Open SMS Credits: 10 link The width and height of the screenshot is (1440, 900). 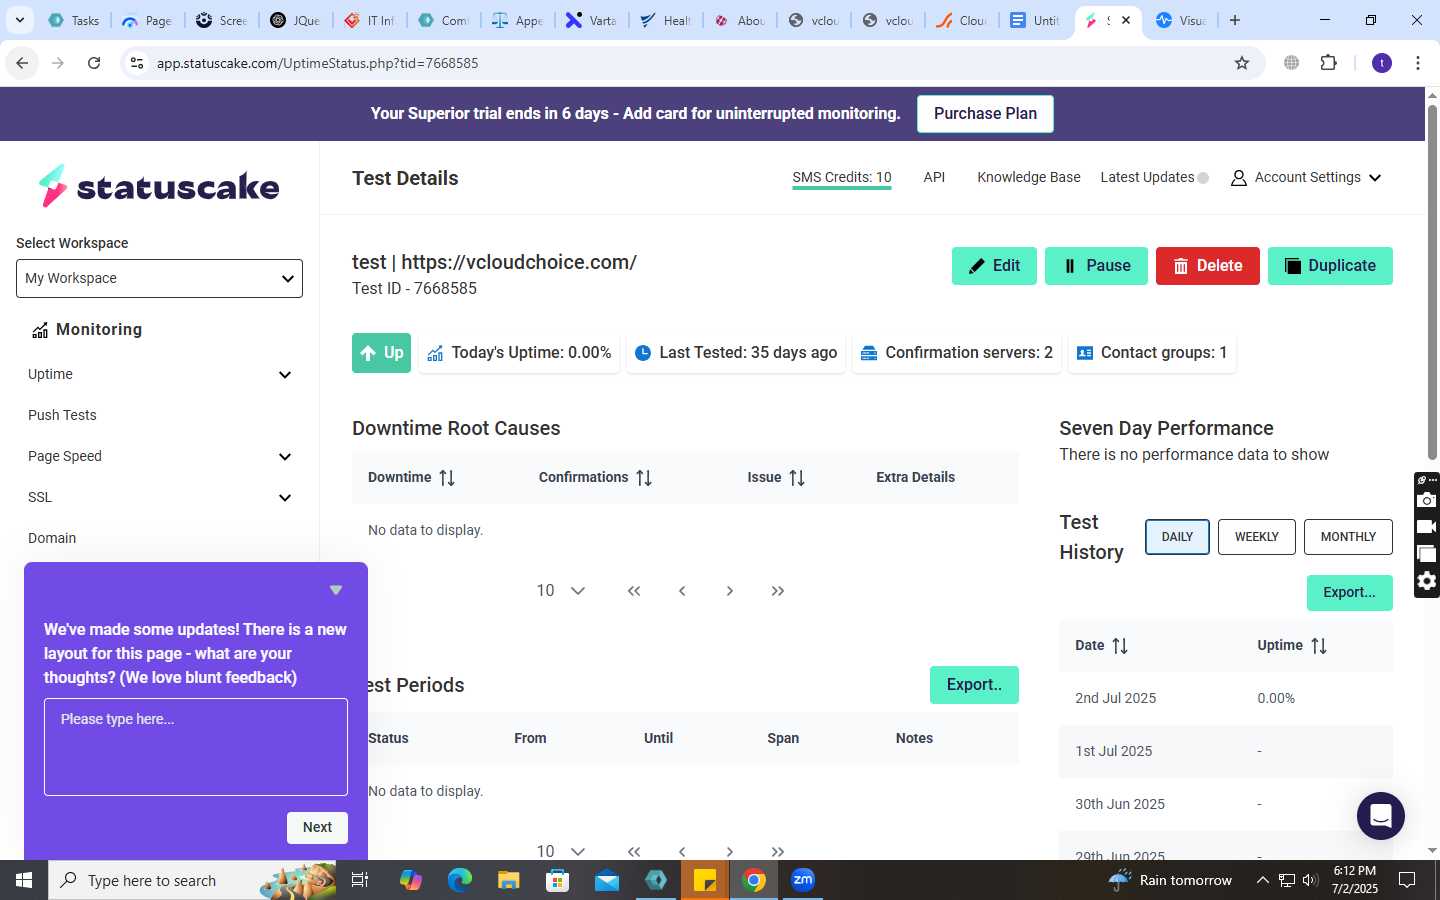tap(841, 177)
